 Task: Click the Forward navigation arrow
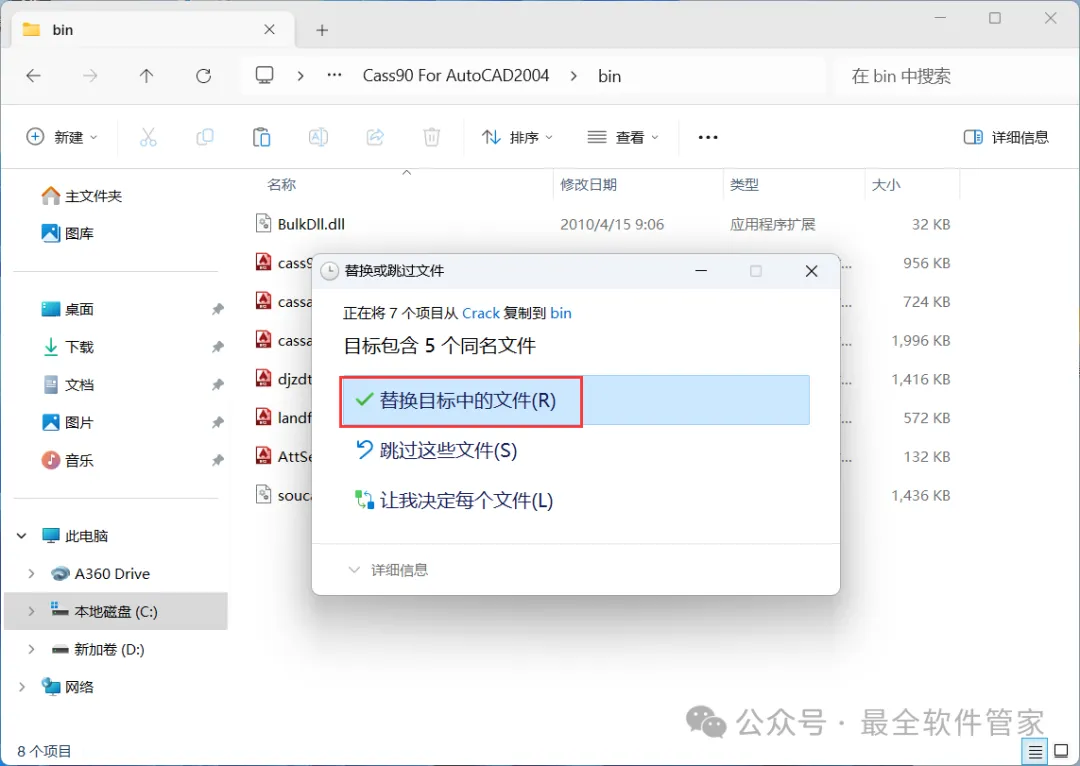pos(90,76)
